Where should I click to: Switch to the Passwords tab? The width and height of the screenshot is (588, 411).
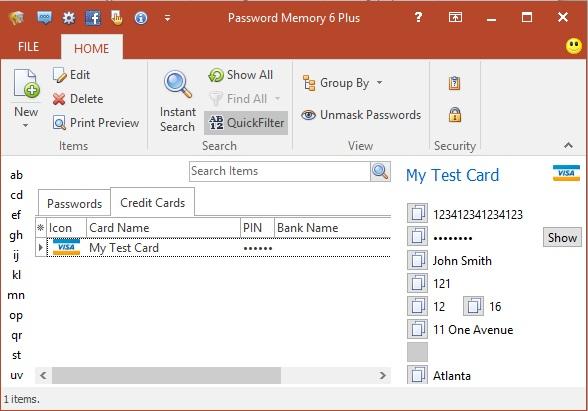point(74,204)
